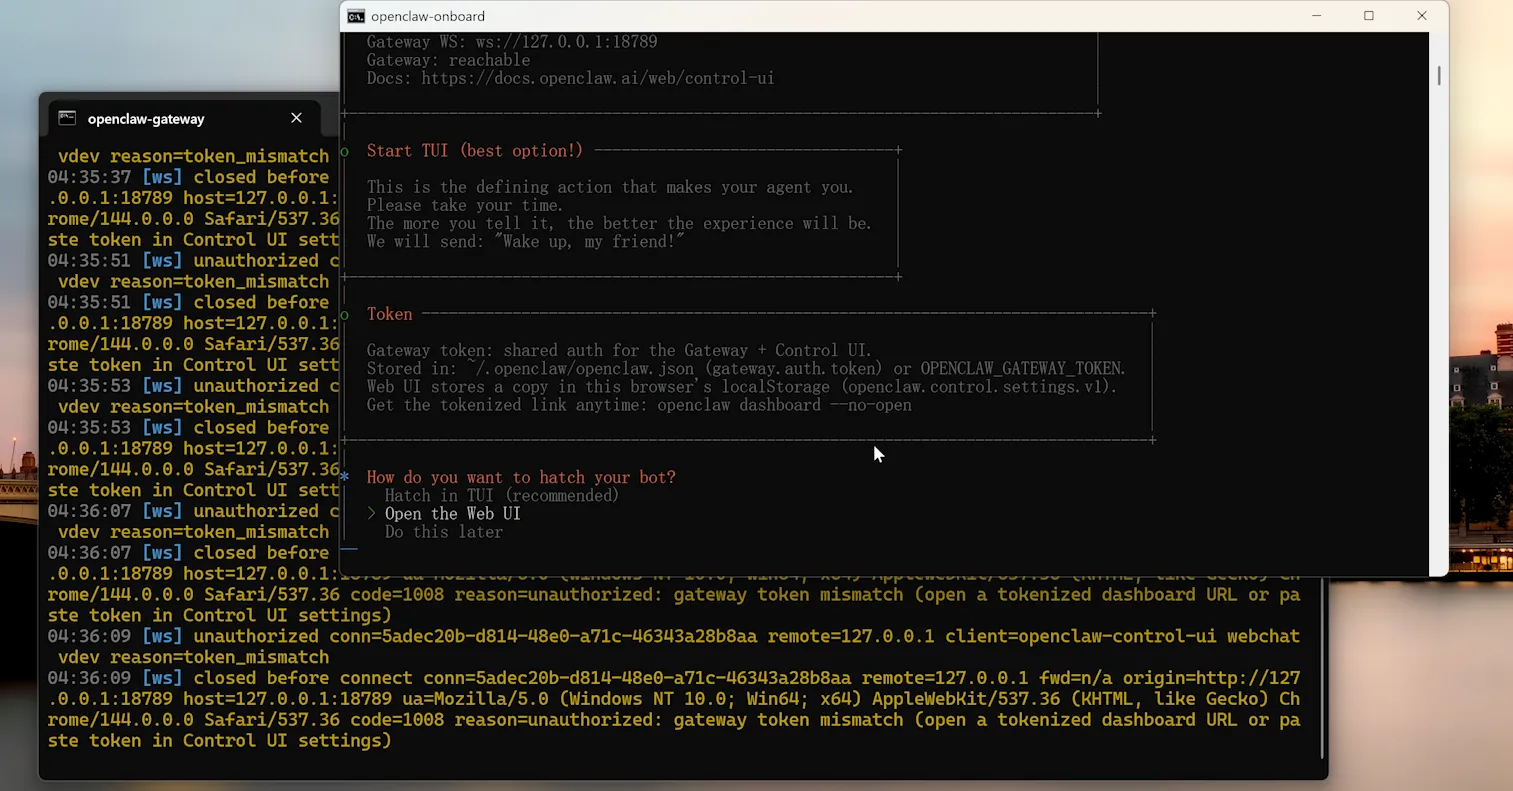1513x791 pixels.
Task: Click the openclaw-onboard console window icon
Action: (356, 16)
